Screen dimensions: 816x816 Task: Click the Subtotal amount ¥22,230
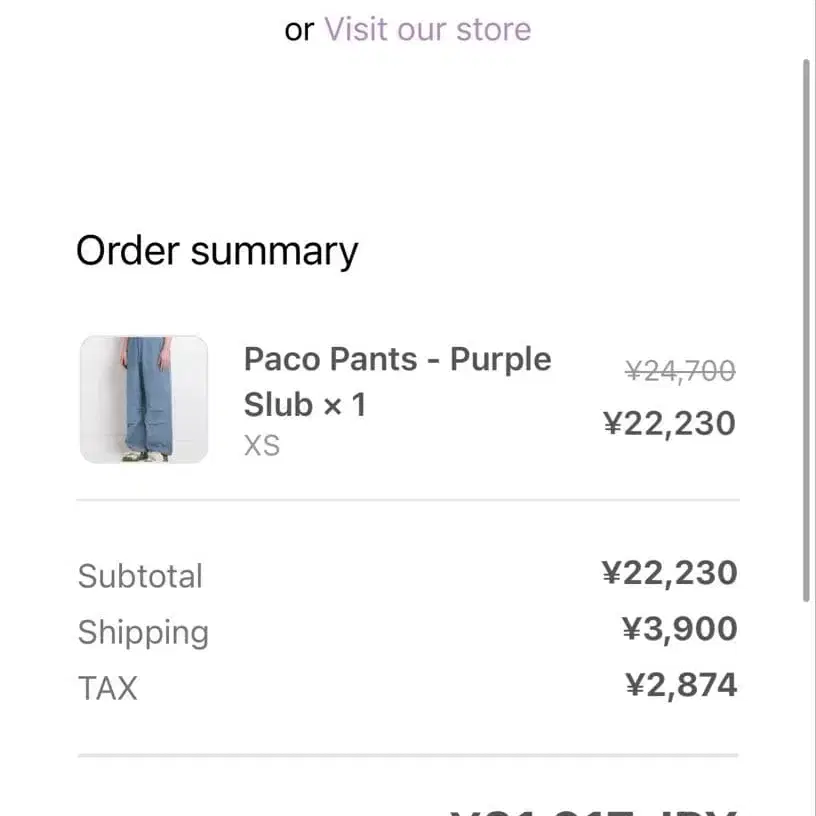[x=669, y=573]
